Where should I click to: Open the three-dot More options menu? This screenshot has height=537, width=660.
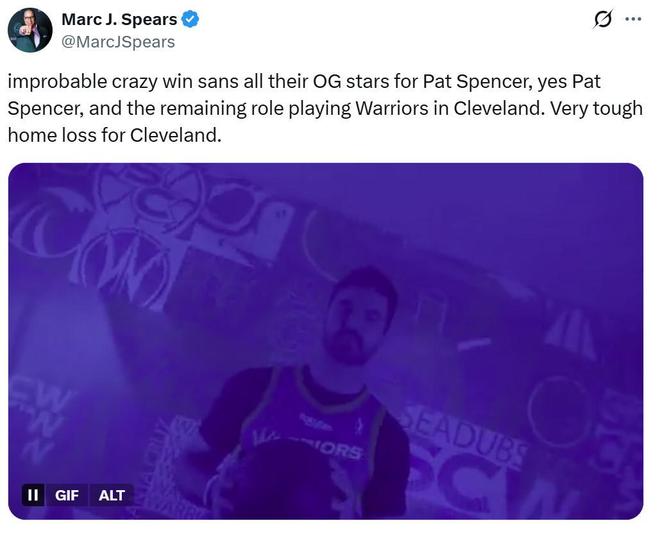coord(633,19)
